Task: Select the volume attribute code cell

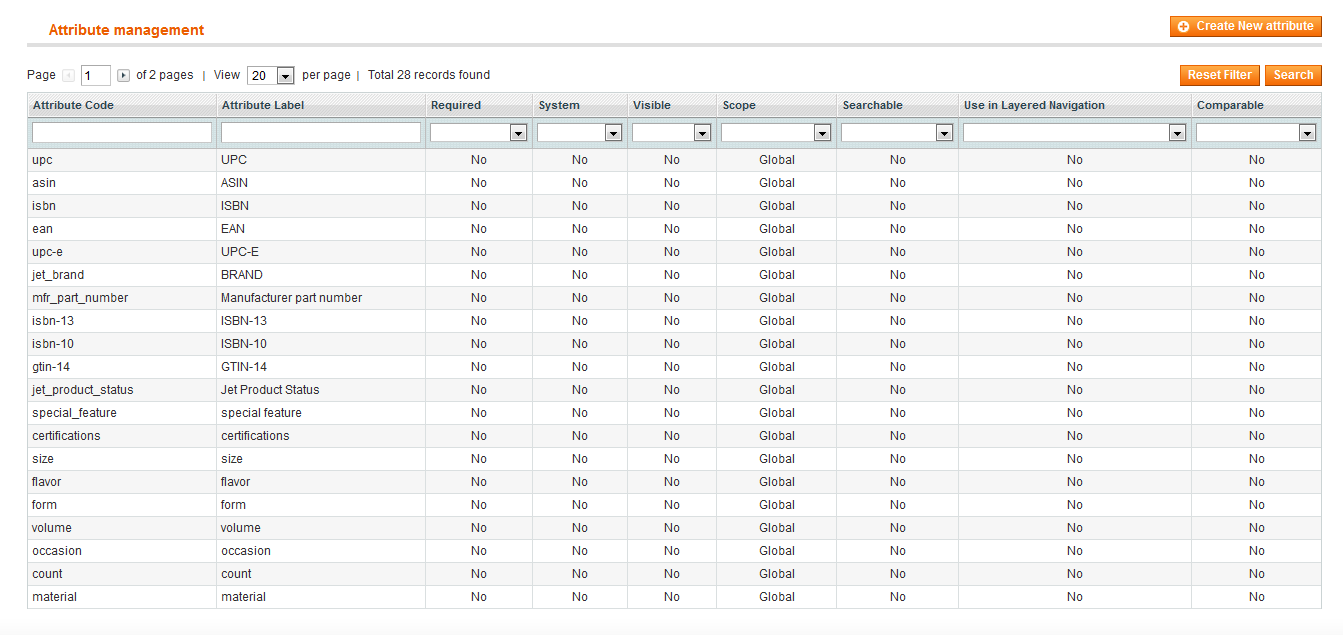Action: click(x=122, y=528)
